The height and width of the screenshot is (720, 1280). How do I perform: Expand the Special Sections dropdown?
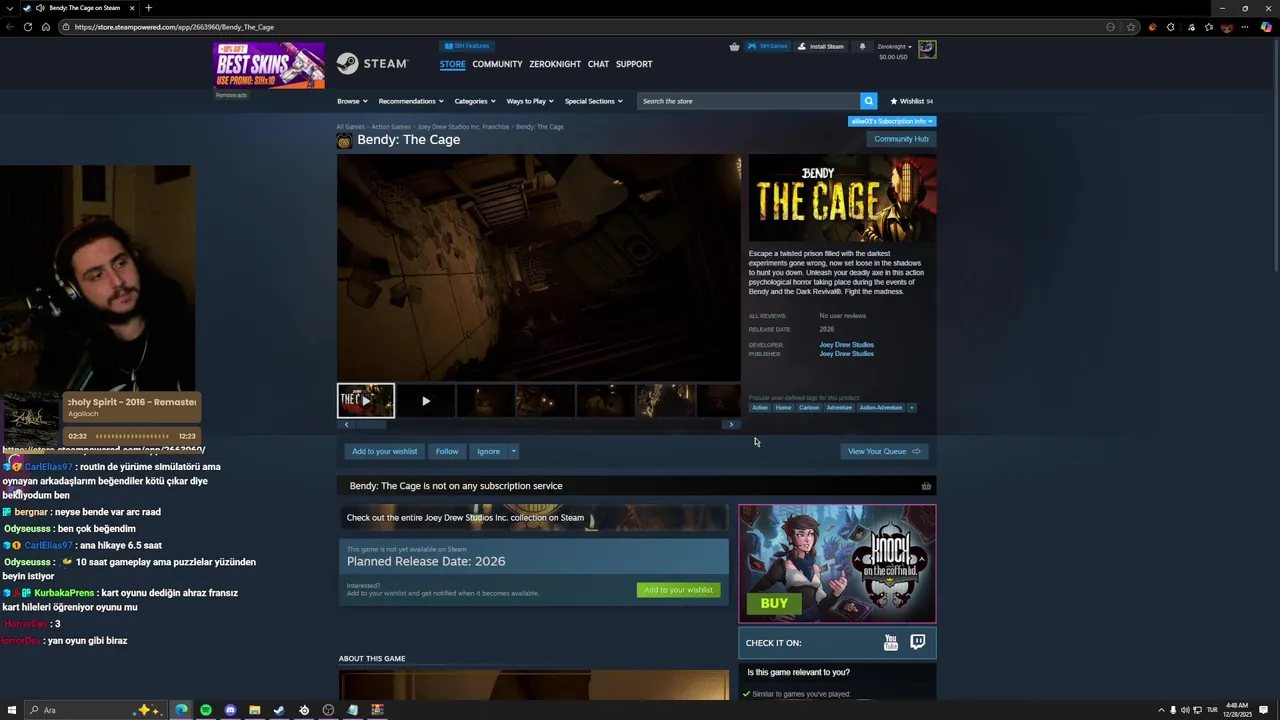click(x=593, y=101)
